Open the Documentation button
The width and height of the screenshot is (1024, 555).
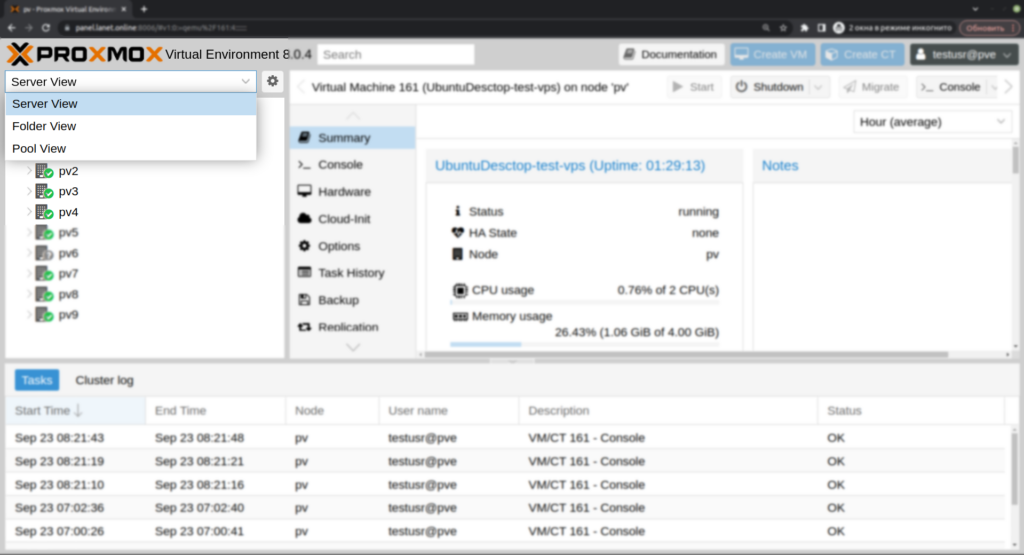point(670,55)
